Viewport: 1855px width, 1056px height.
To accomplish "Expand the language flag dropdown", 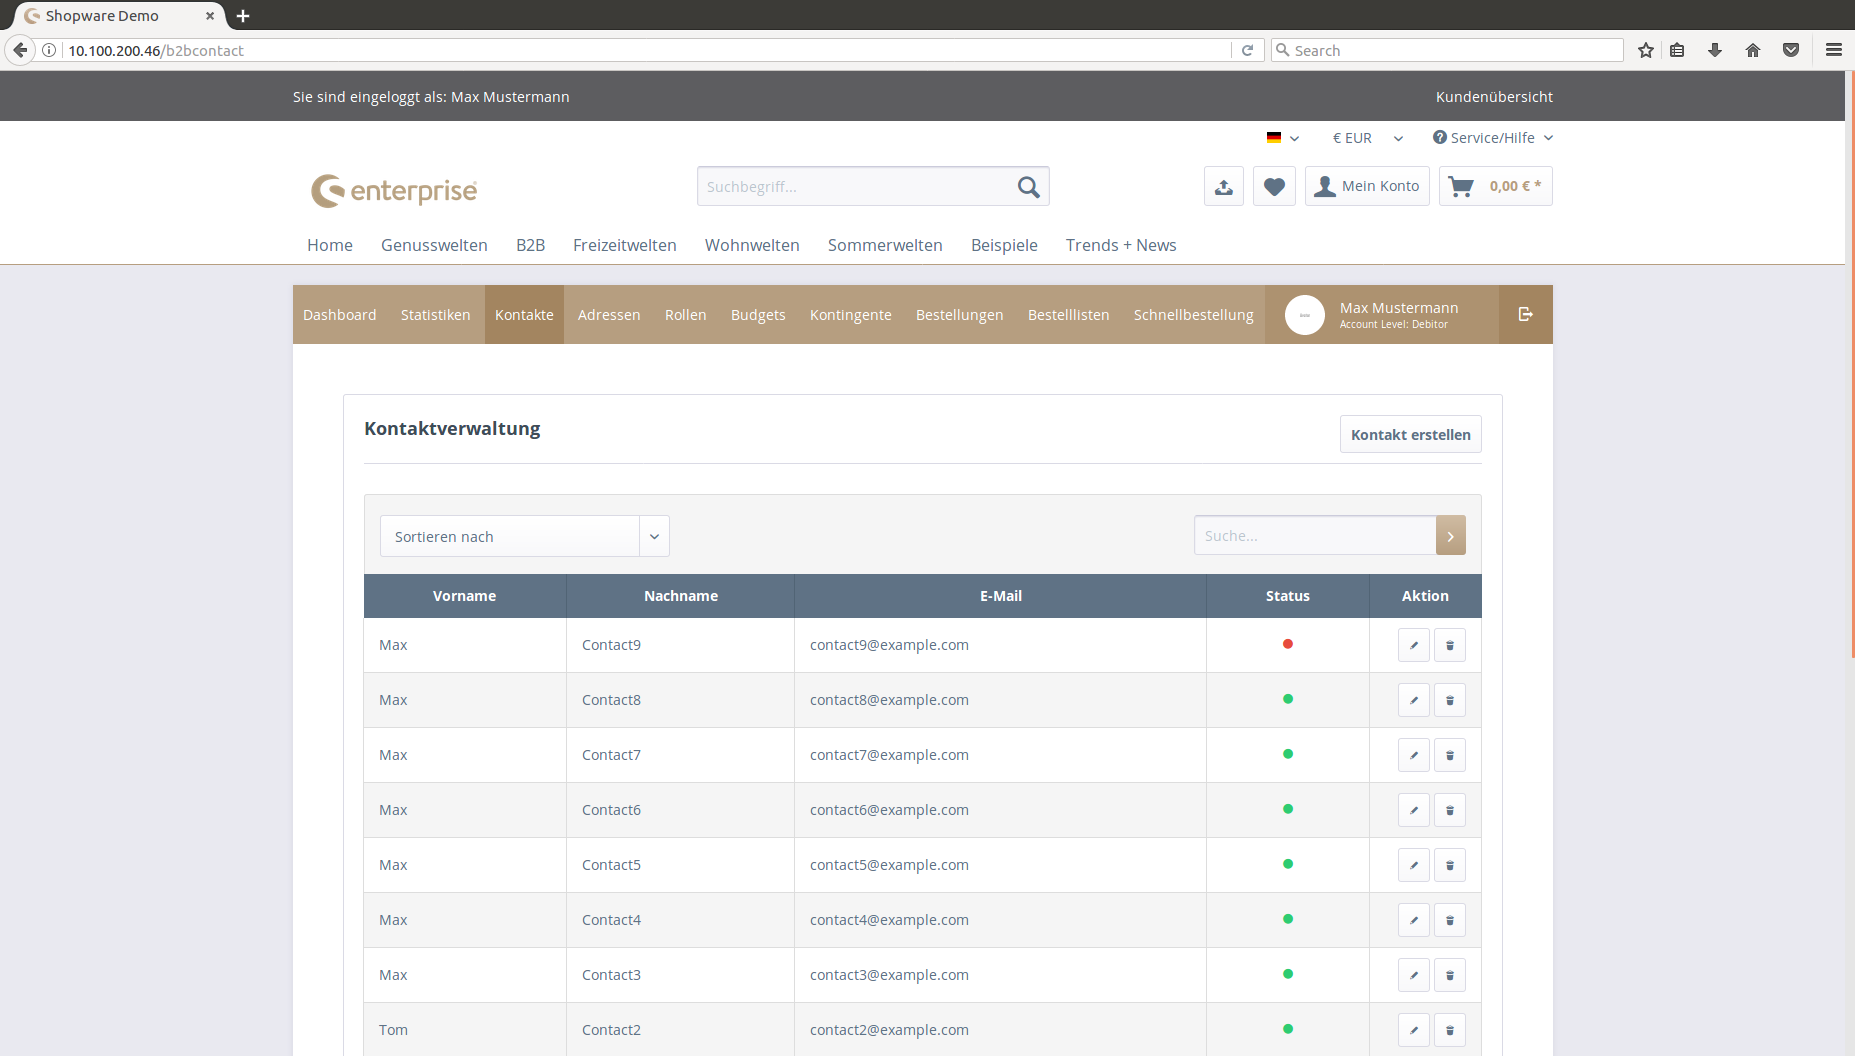I will 1282,138.
